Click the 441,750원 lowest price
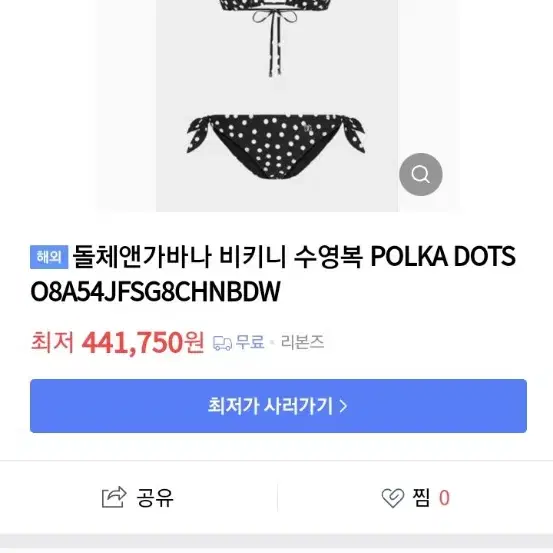The height and width of the screenshot is (553, 553). (143, 342)
